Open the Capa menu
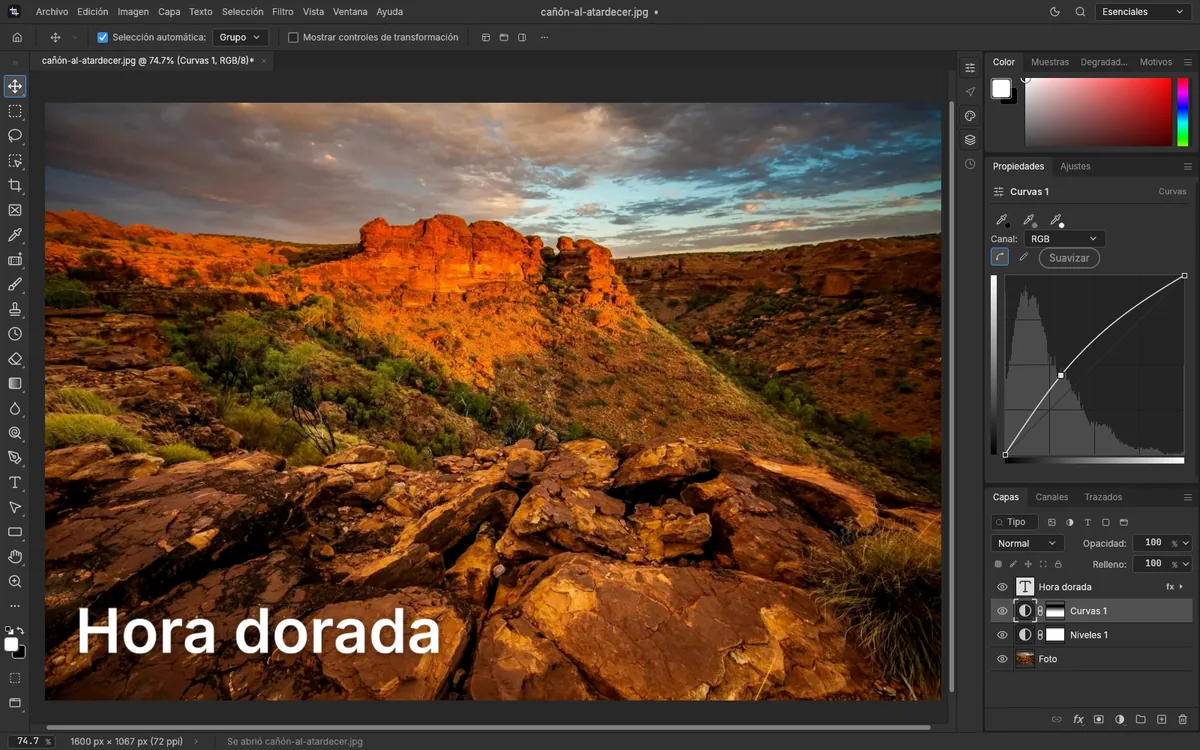 [169, 12]
